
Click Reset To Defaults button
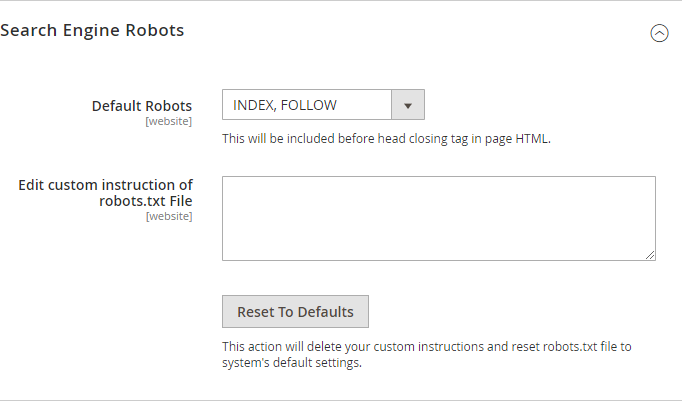pos(295,312)
